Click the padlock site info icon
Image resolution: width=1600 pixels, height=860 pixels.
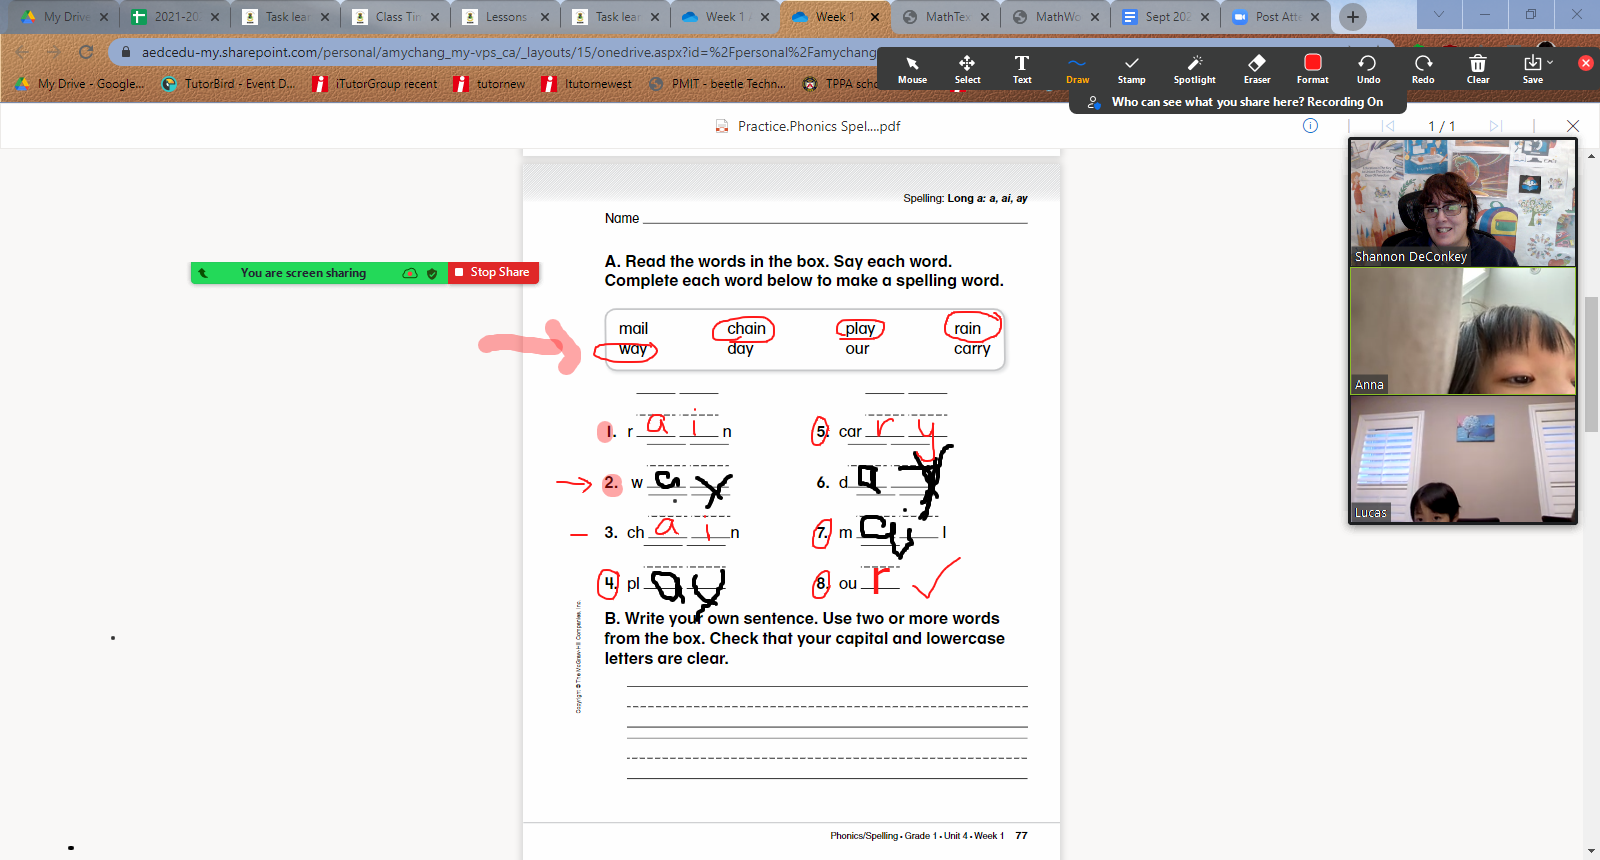tap(125, 52)
